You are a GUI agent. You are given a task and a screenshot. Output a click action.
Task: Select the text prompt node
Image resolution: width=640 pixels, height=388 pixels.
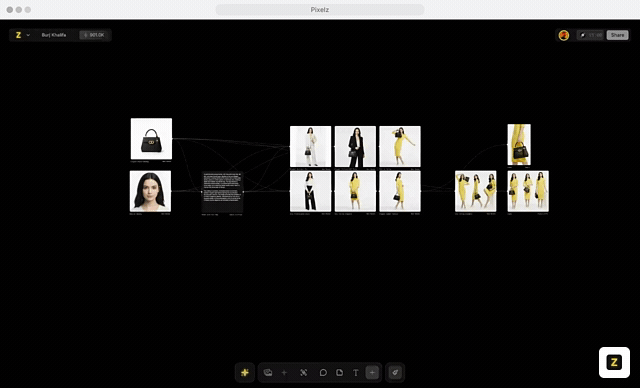(x=222, y=192)
